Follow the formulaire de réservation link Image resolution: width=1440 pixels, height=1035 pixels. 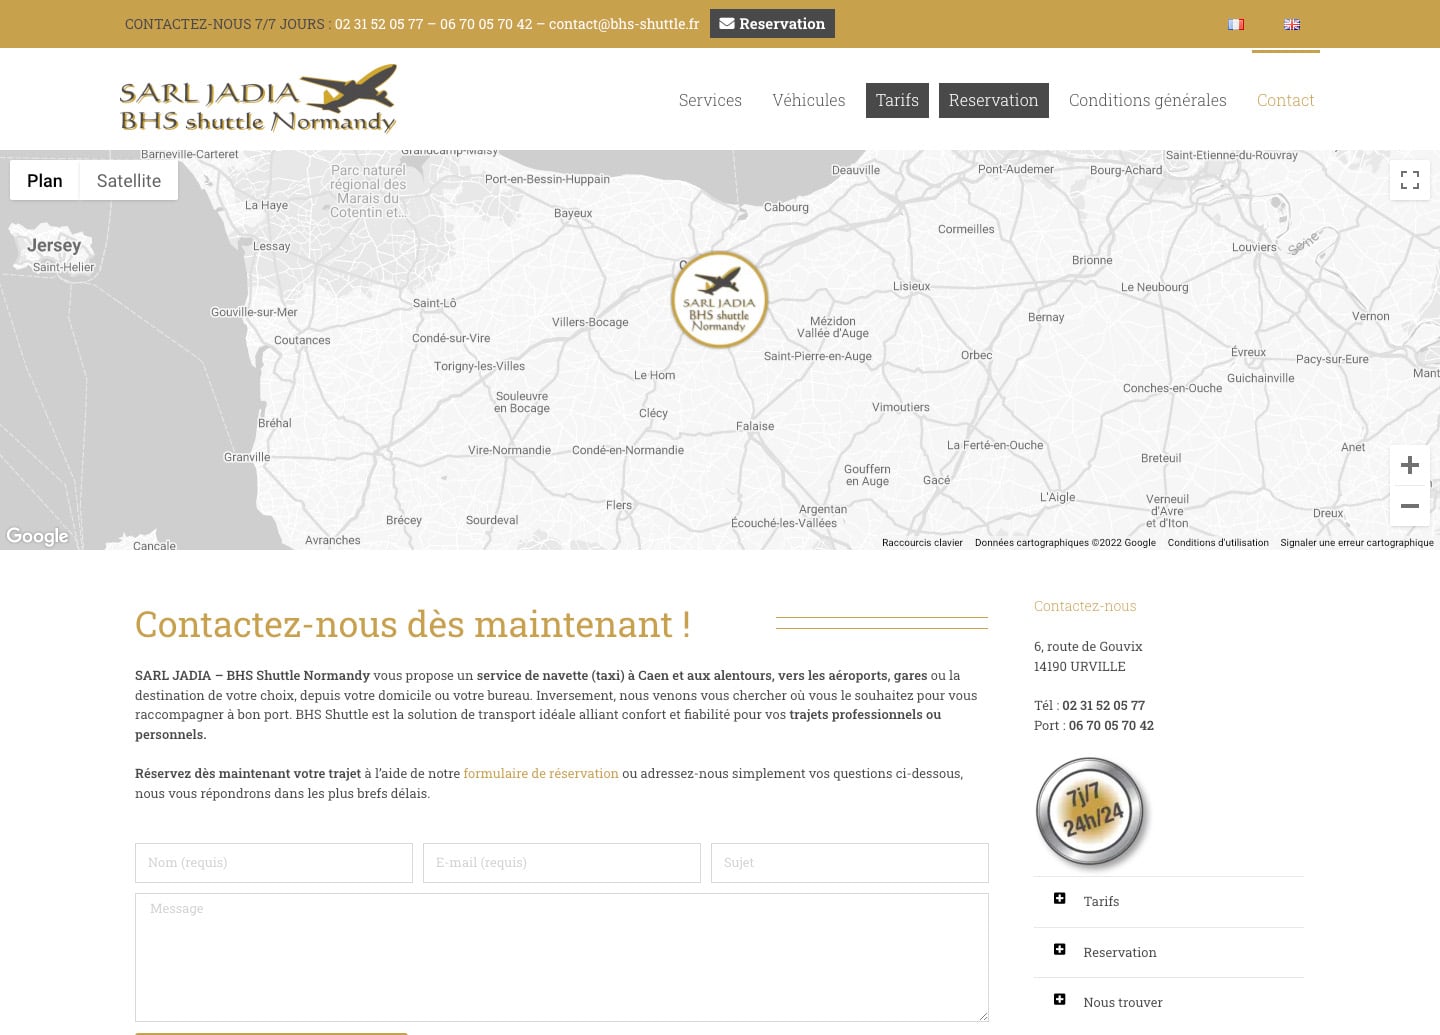click(541, 773)
